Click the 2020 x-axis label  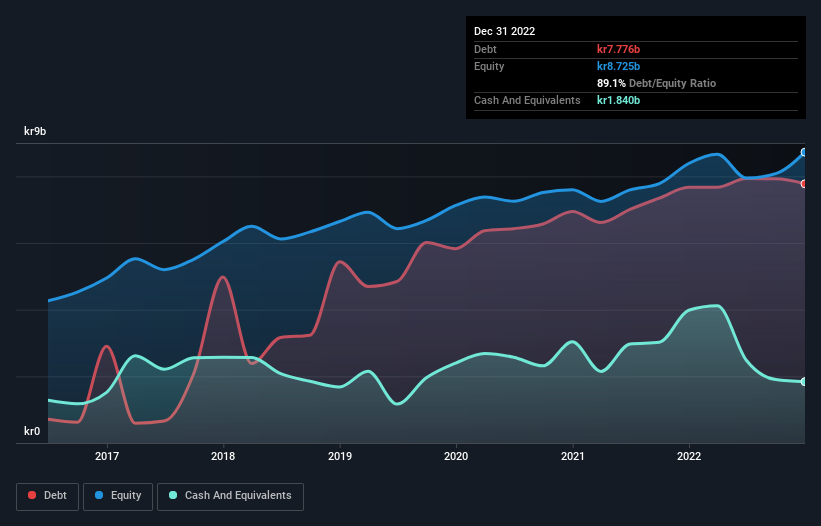tap(456, 456)
